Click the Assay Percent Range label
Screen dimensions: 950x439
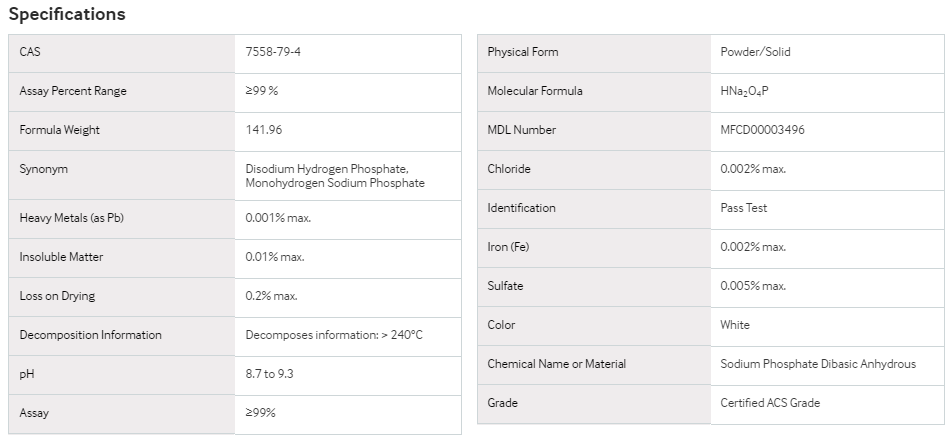tap(73, 91)
